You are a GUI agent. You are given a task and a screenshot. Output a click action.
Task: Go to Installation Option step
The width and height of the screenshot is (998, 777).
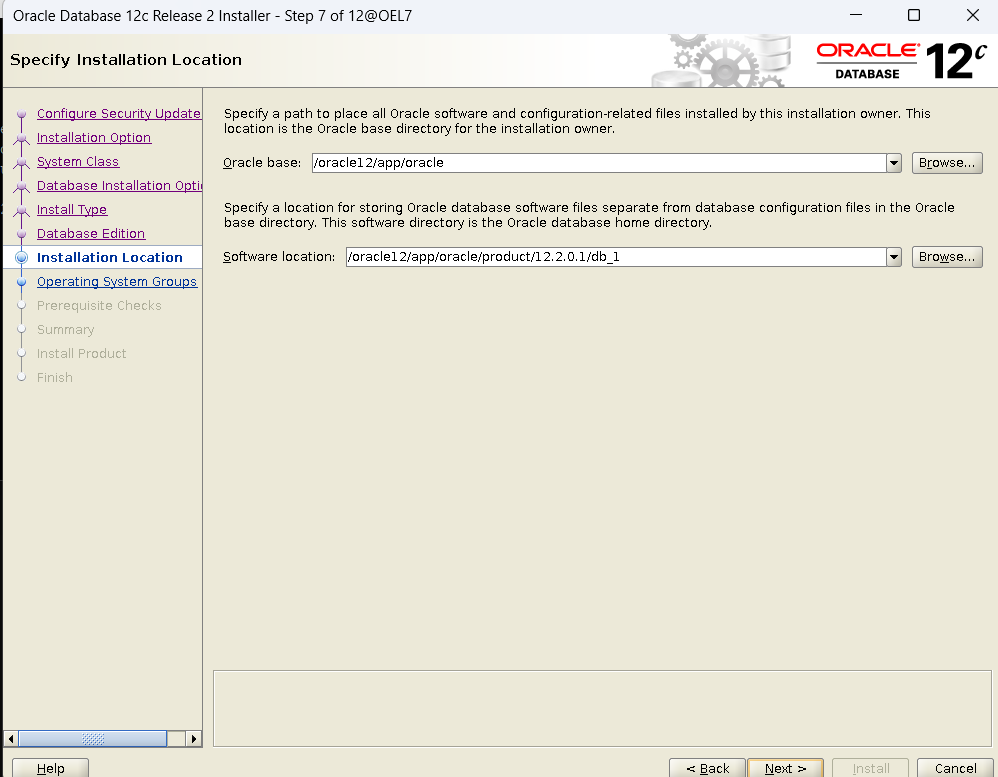pyautogui.click(x=94, y=137)
